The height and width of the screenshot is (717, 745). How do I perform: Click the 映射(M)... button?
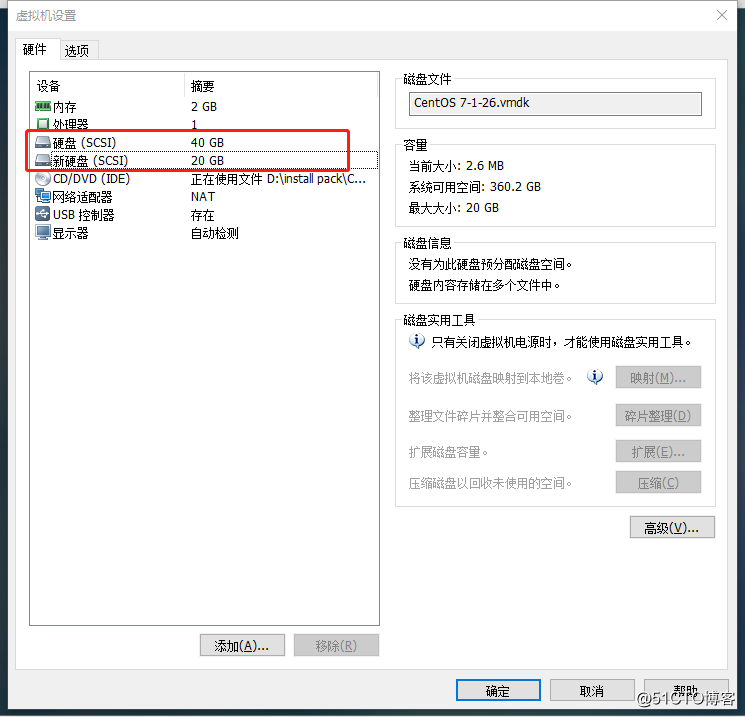click(658, 378)
